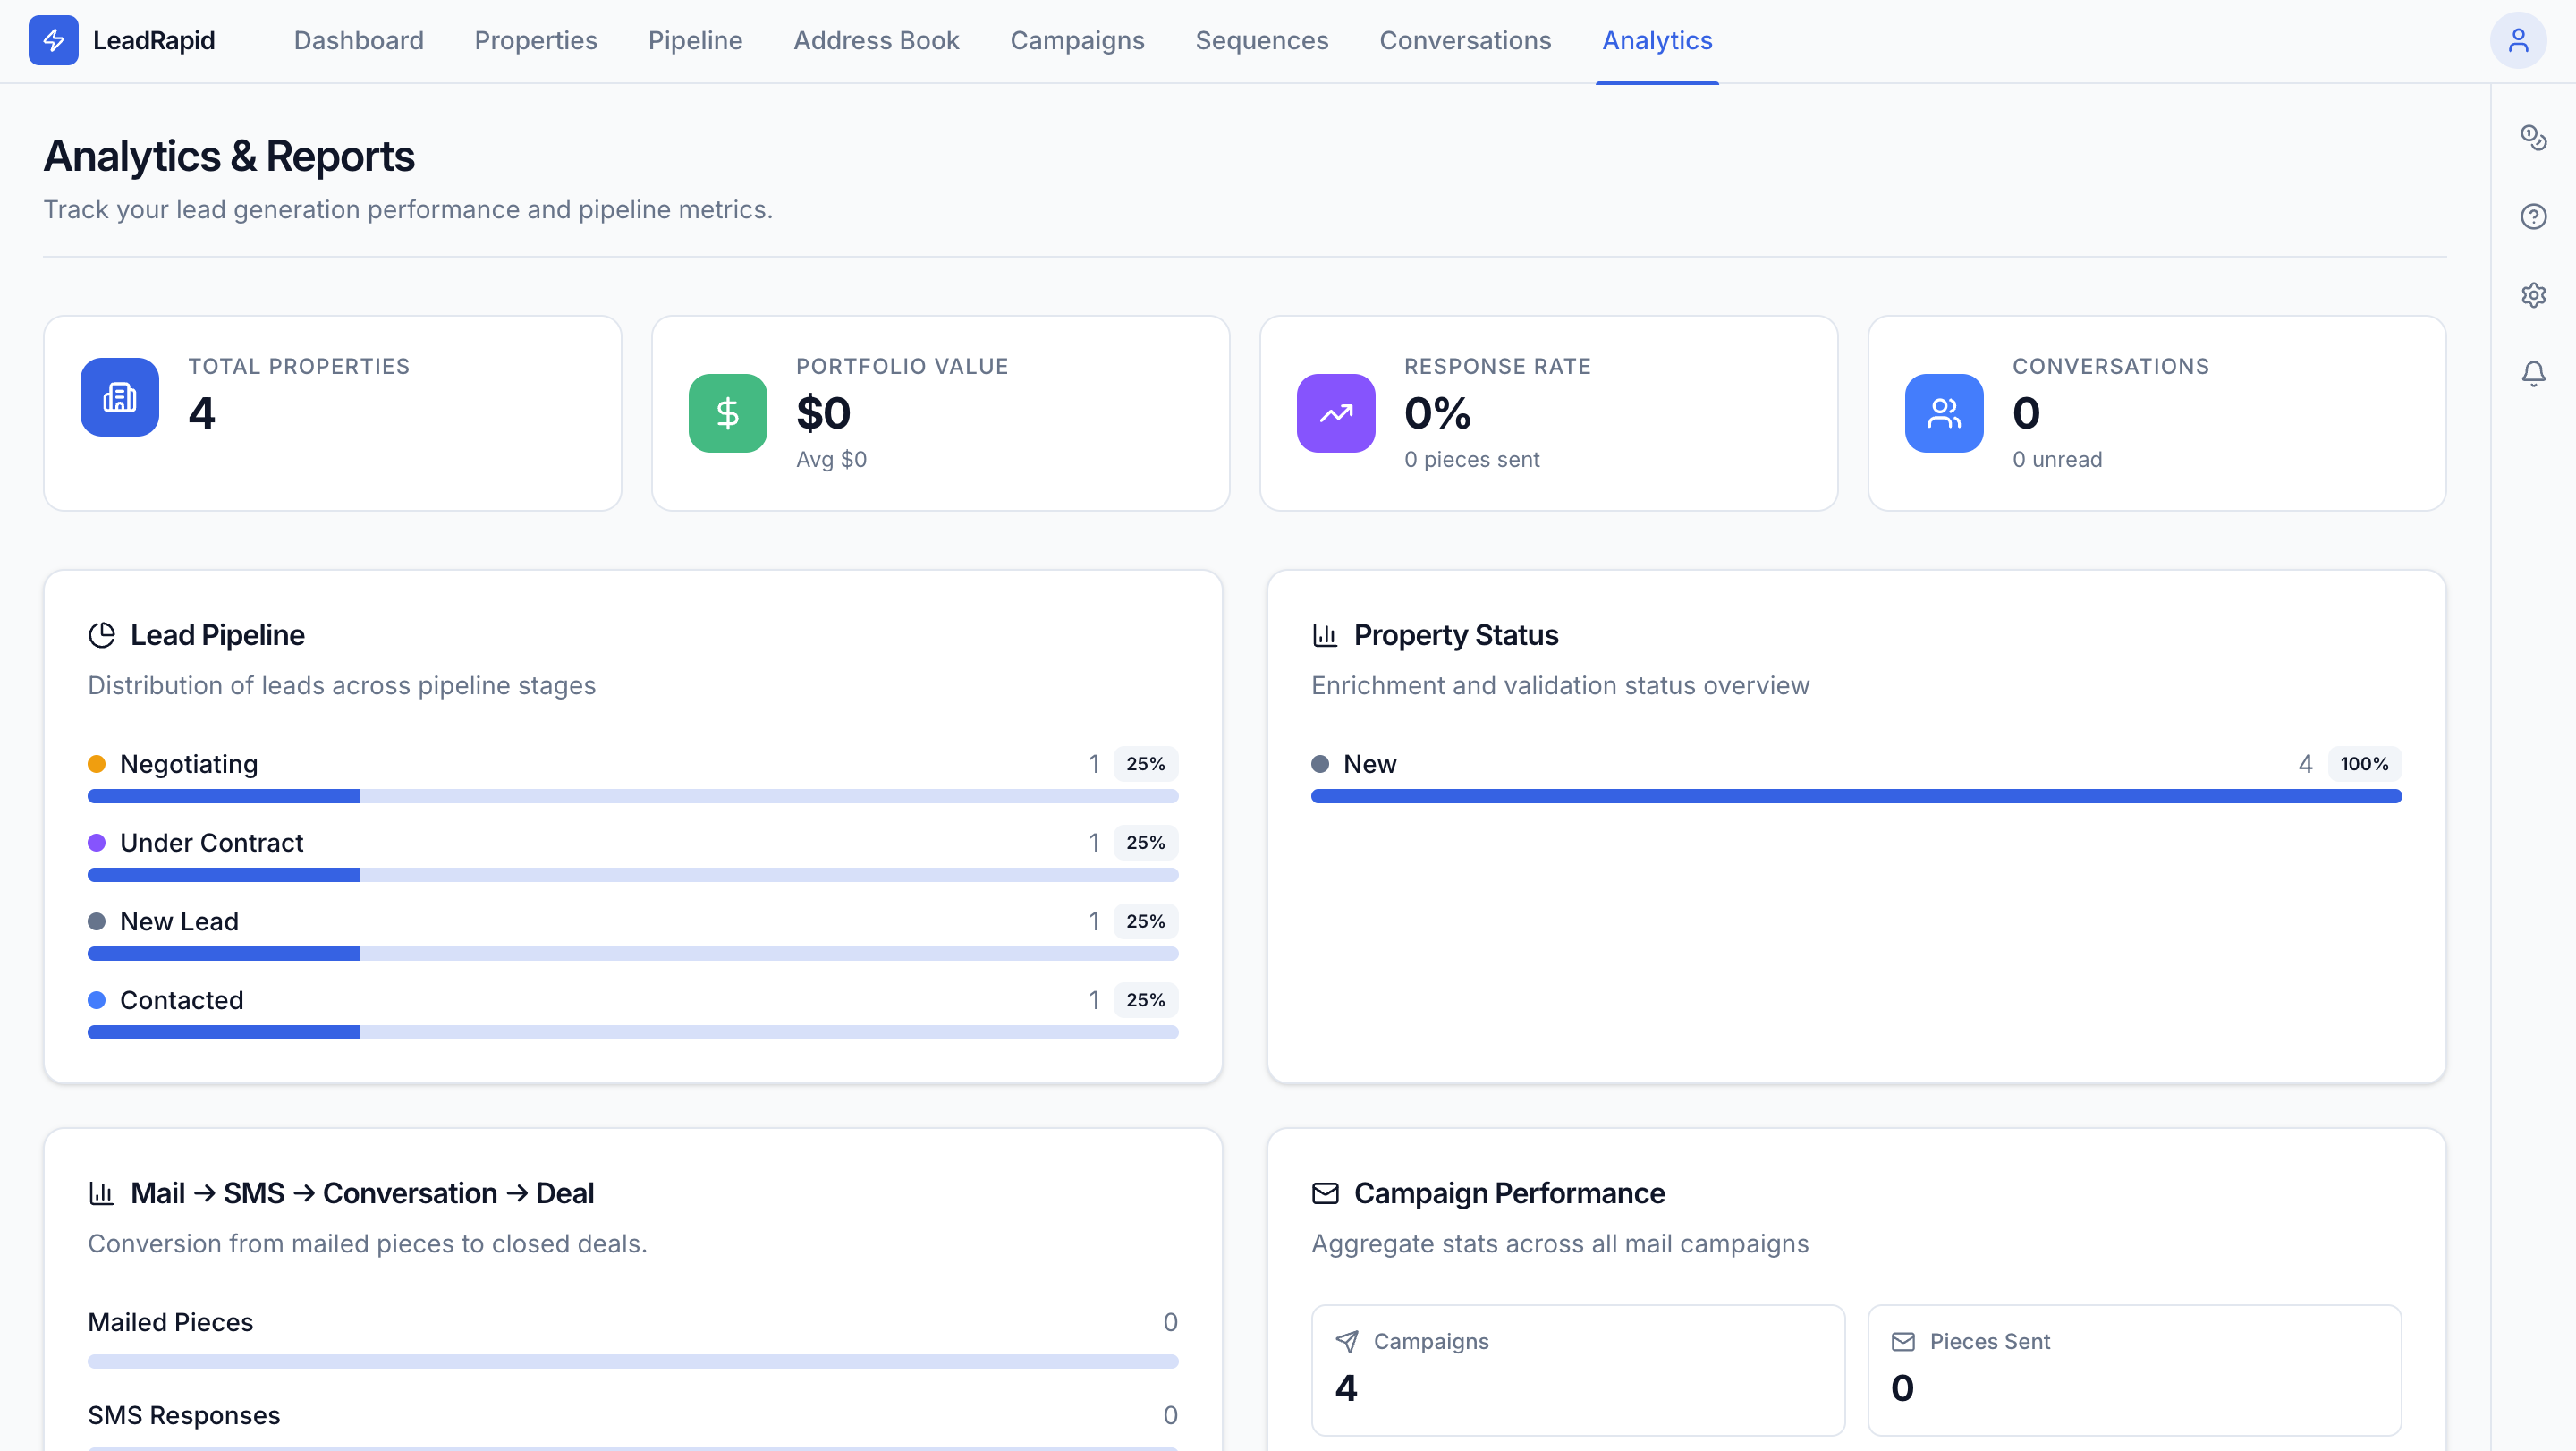Image resolution: width=2576 pixels, height=1451 pixels.
Task: Click the LeadRapid lightning bolt logo
Action: [53, 41]
